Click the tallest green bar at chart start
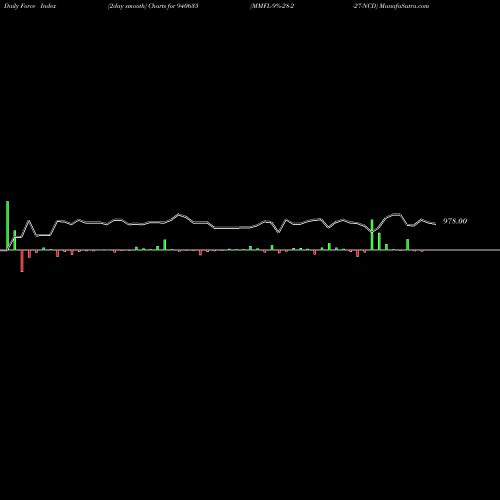This screenshot has width=500, height=500. coord(8,226)
